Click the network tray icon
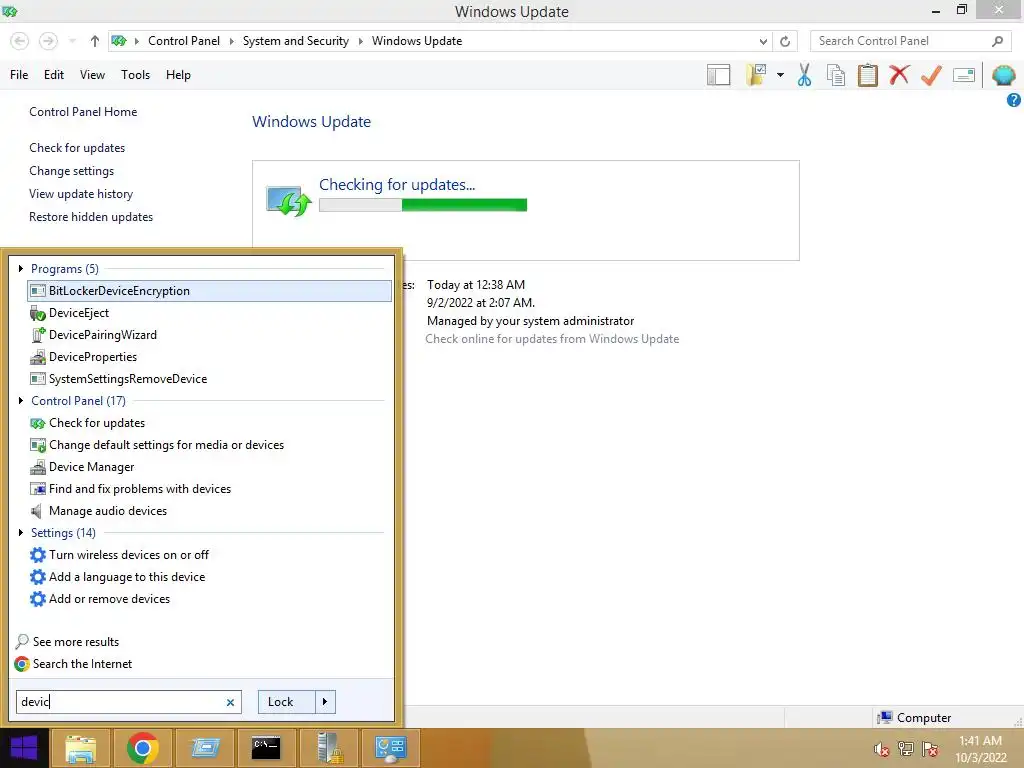This screenshot has width=1024, height=768. click(906, 749)
